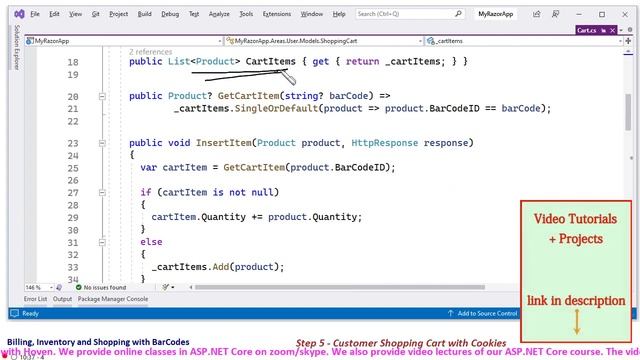Screen dimensions: 640x360
Task: Open the Edit menu
Action: click(54, 14)
